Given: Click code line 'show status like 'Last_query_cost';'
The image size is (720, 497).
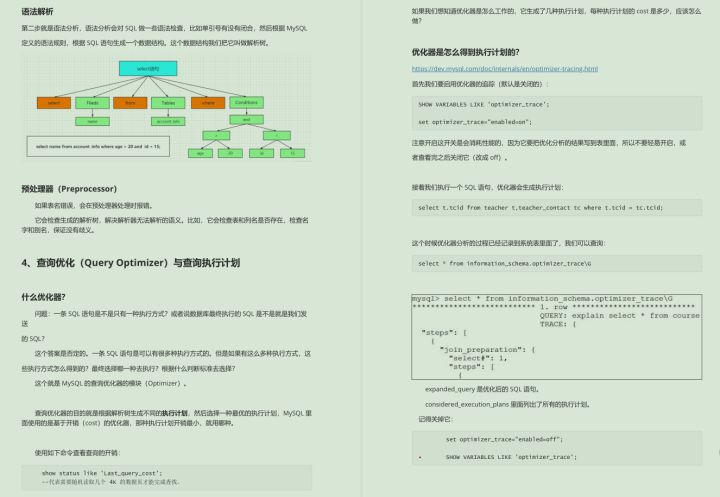Looking at the screenshot, I should pyautogui.click(x=102, y=473).
